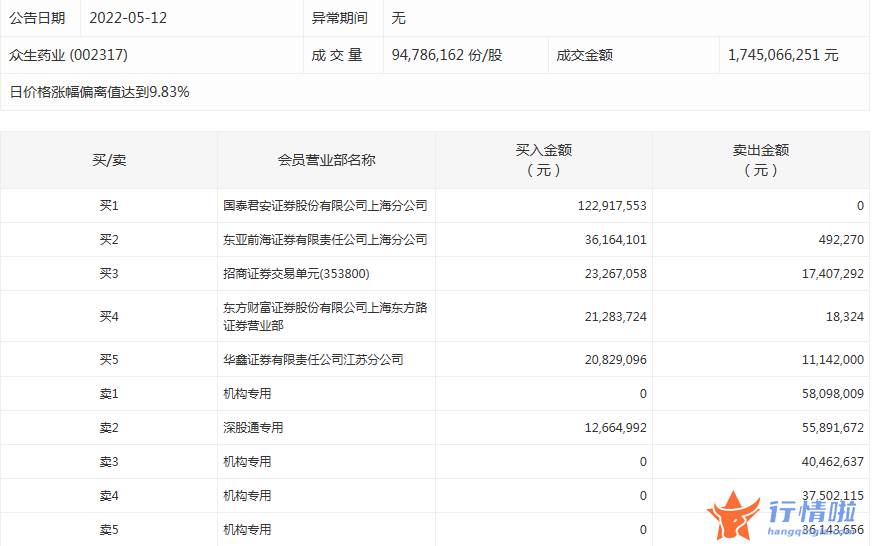This screenshot has height=546, width=872.
Task: Select the 买5 row label
Action: click(x=109, y=360)
